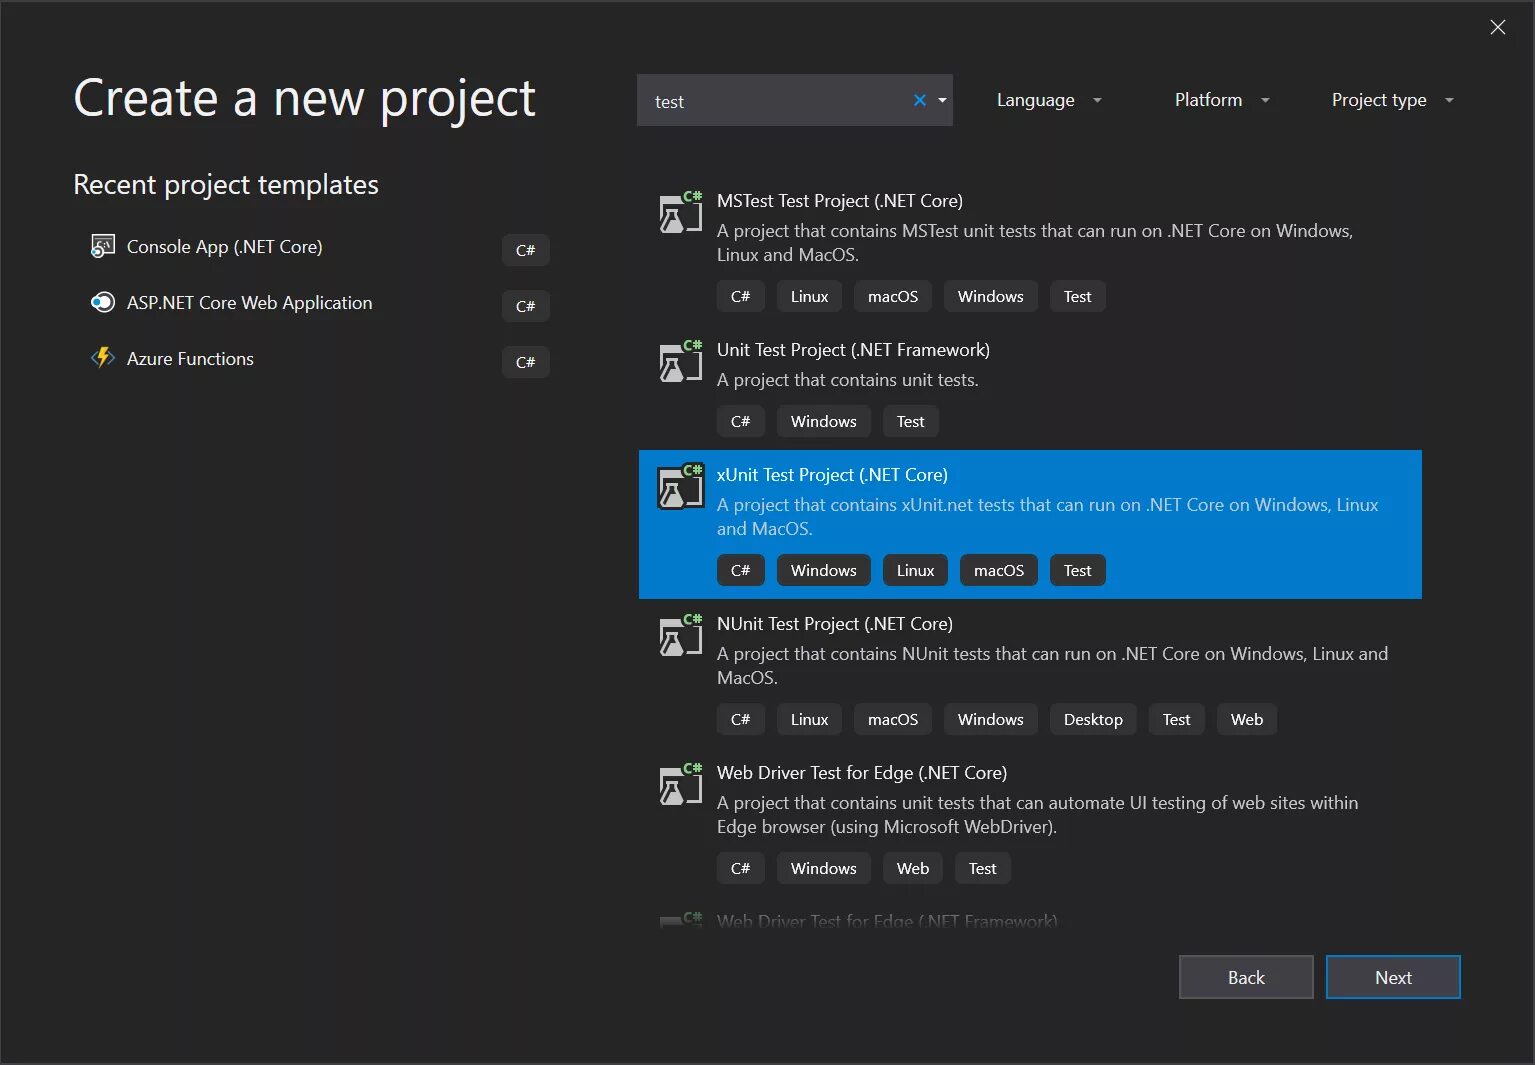The image size is (1535, 1065).
Task: Click the Test tag under MSTest Test Project
Action: tap(1077, 296)
